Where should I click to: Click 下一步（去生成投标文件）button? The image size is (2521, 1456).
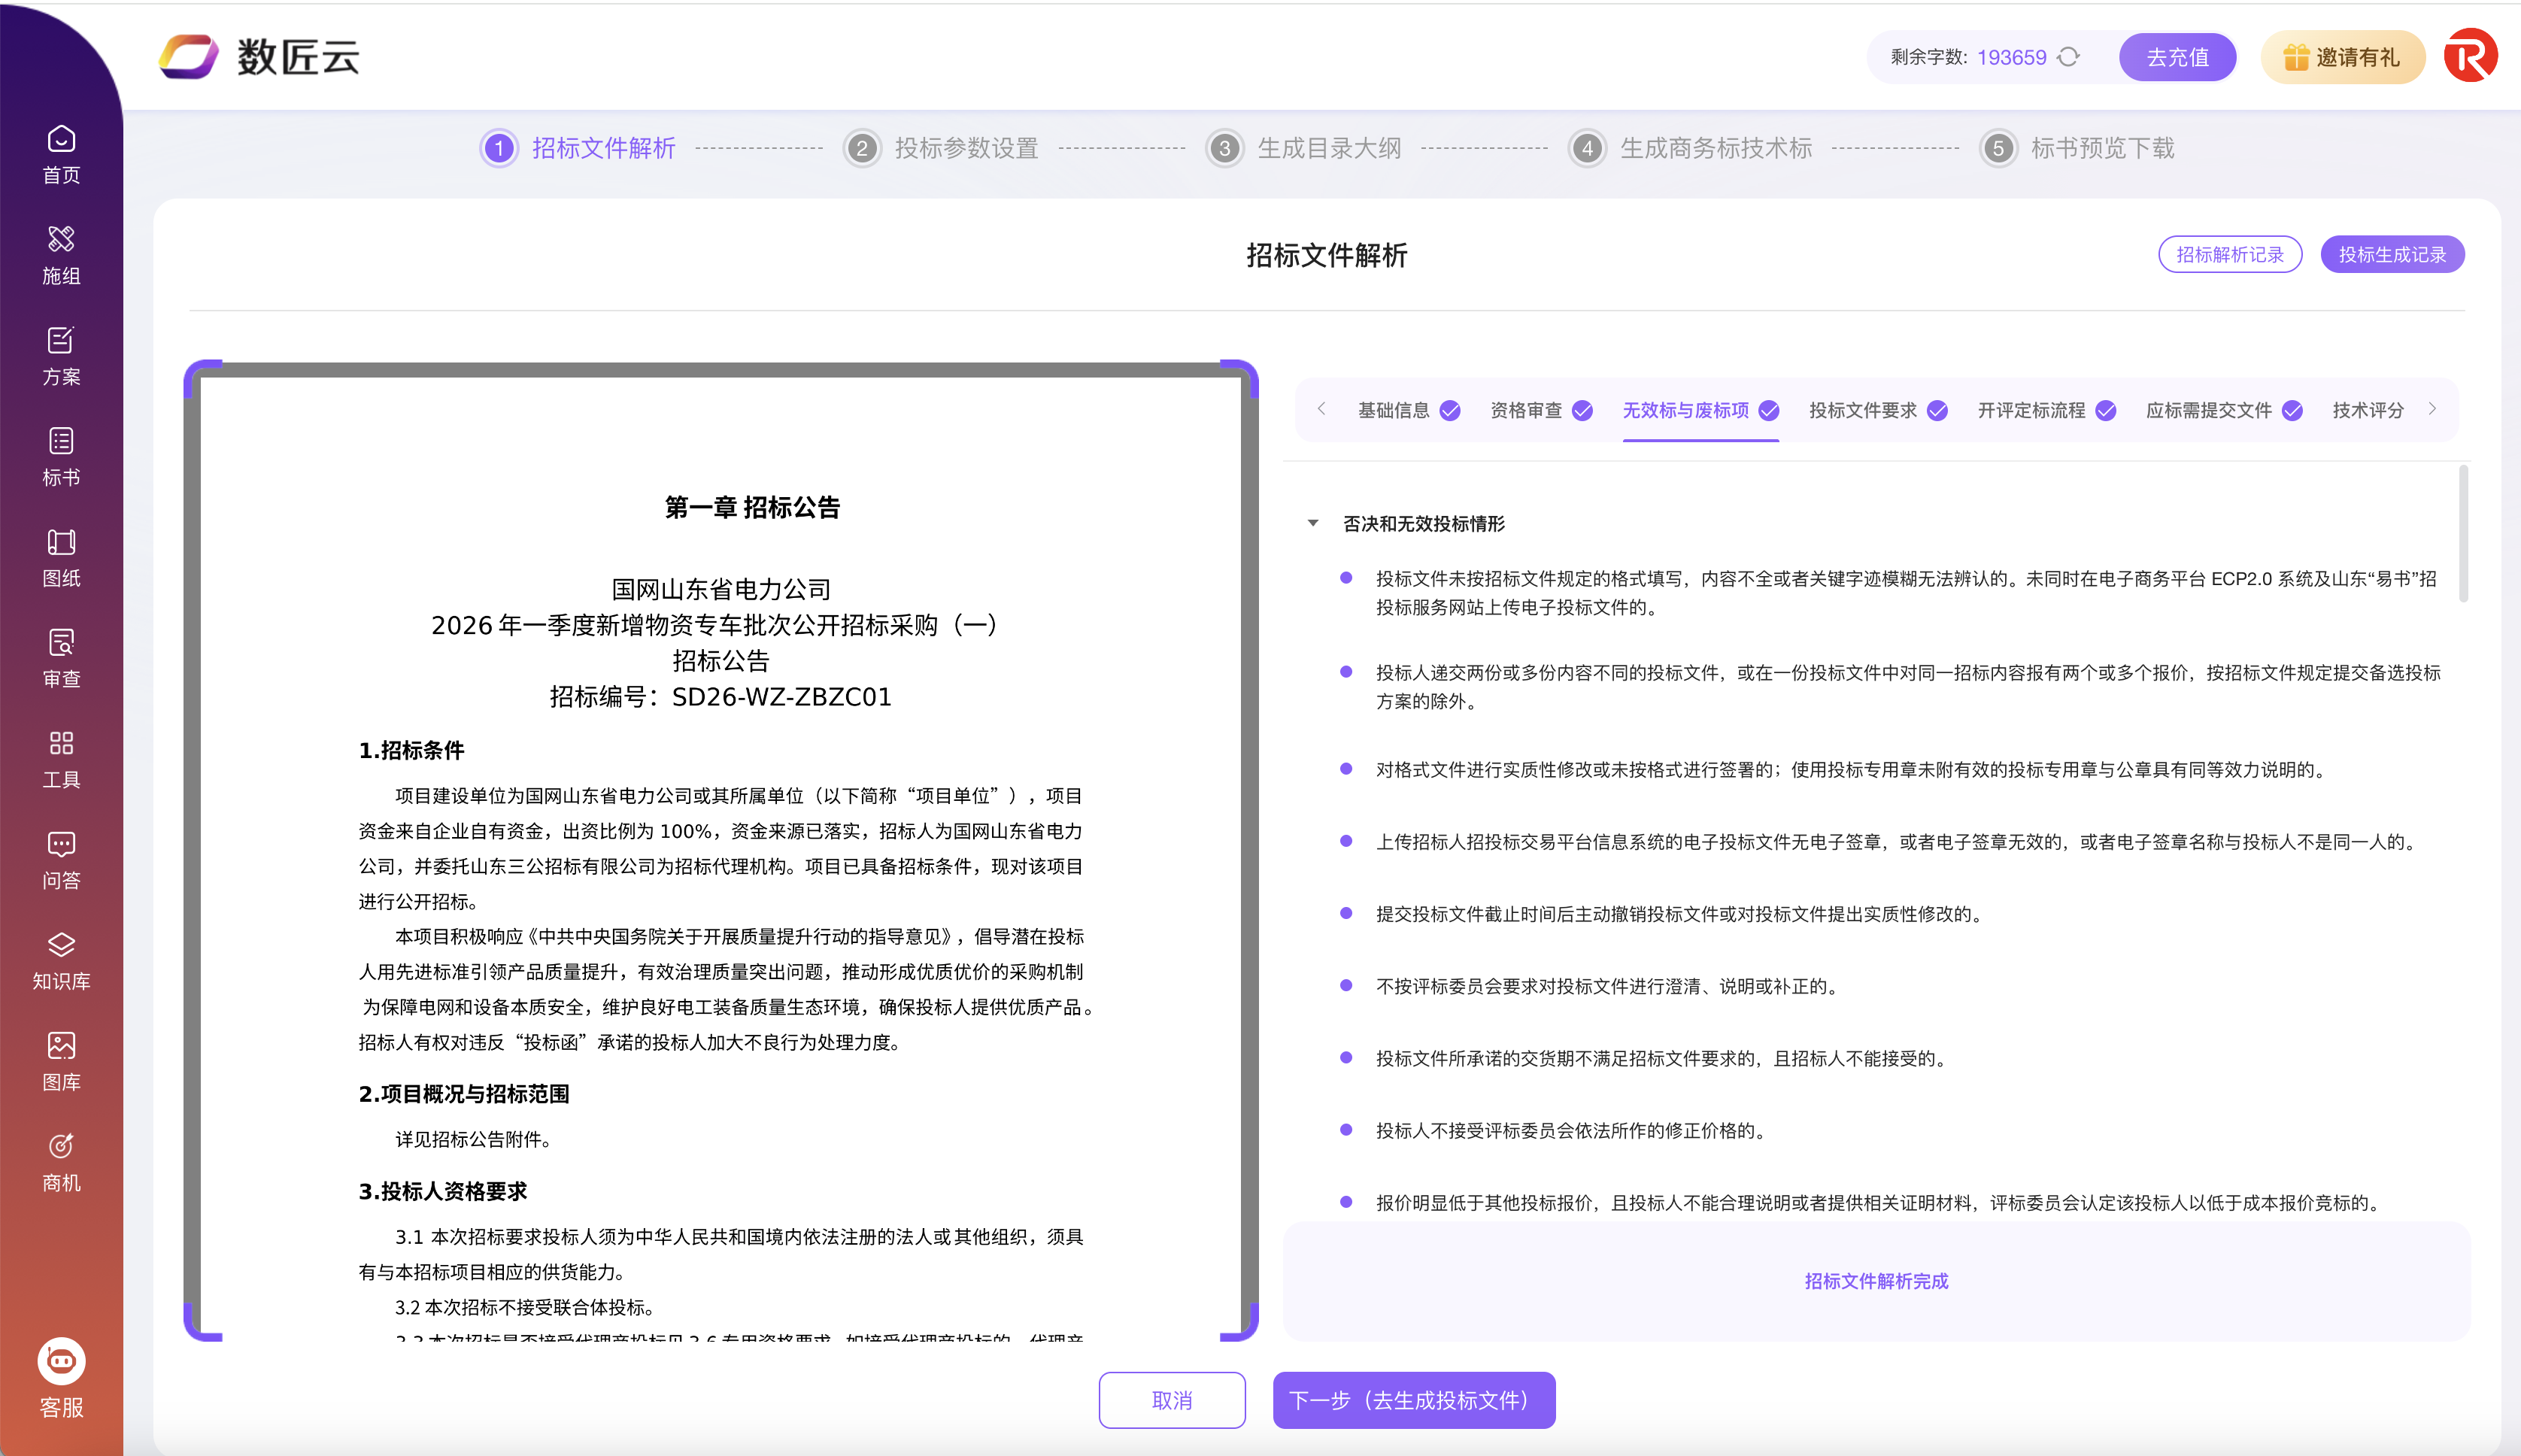1413,1400
